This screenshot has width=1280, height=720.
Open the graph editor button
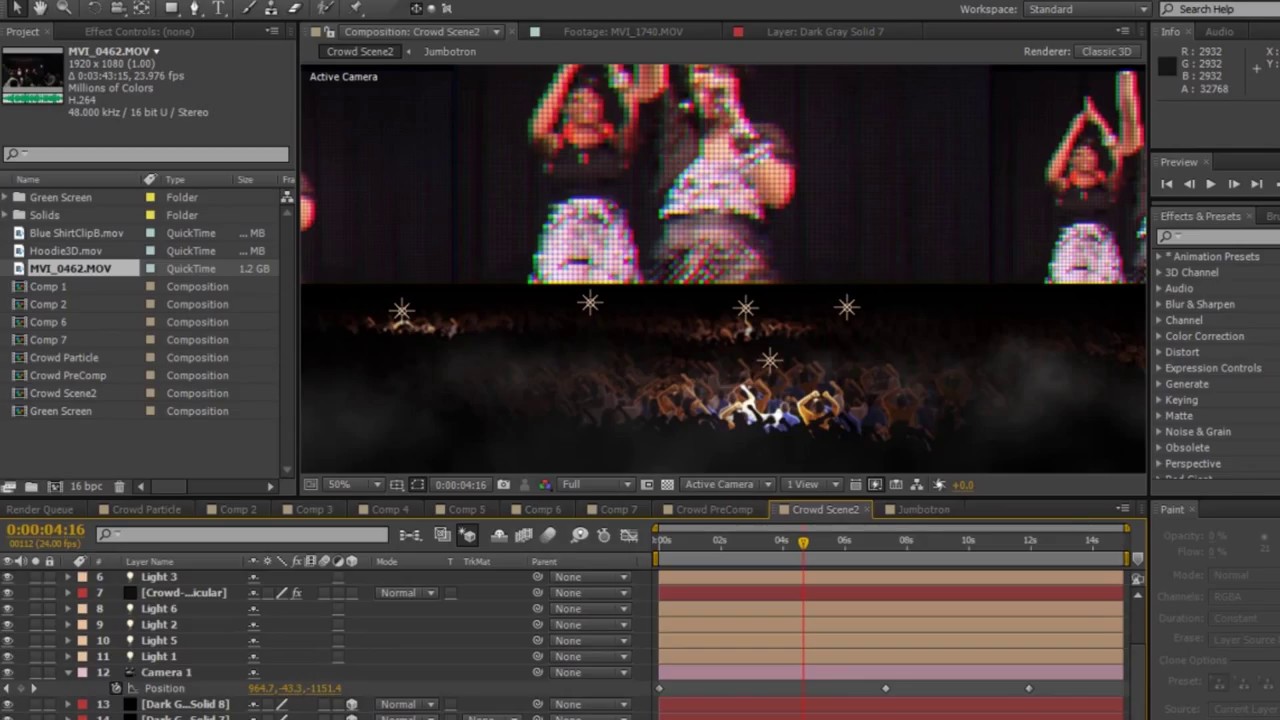629,536
